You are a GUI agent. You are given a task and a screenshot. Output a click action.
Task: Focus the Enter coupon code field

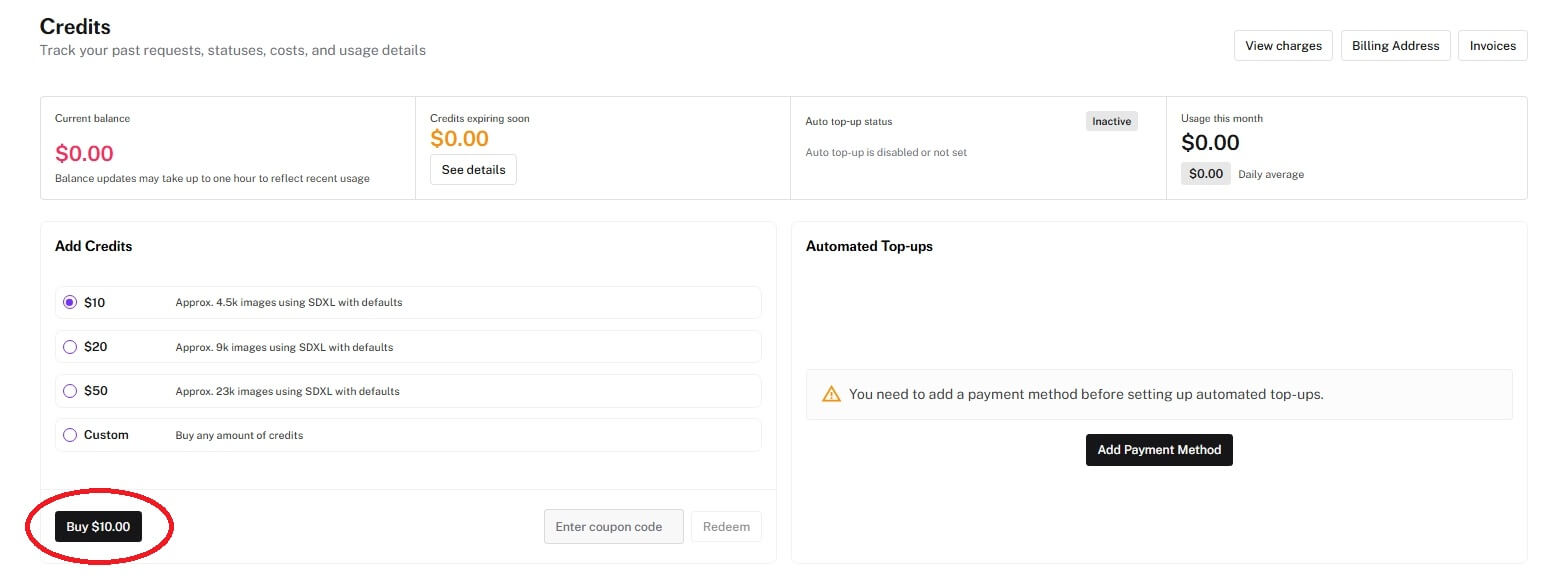coord(613,527)
